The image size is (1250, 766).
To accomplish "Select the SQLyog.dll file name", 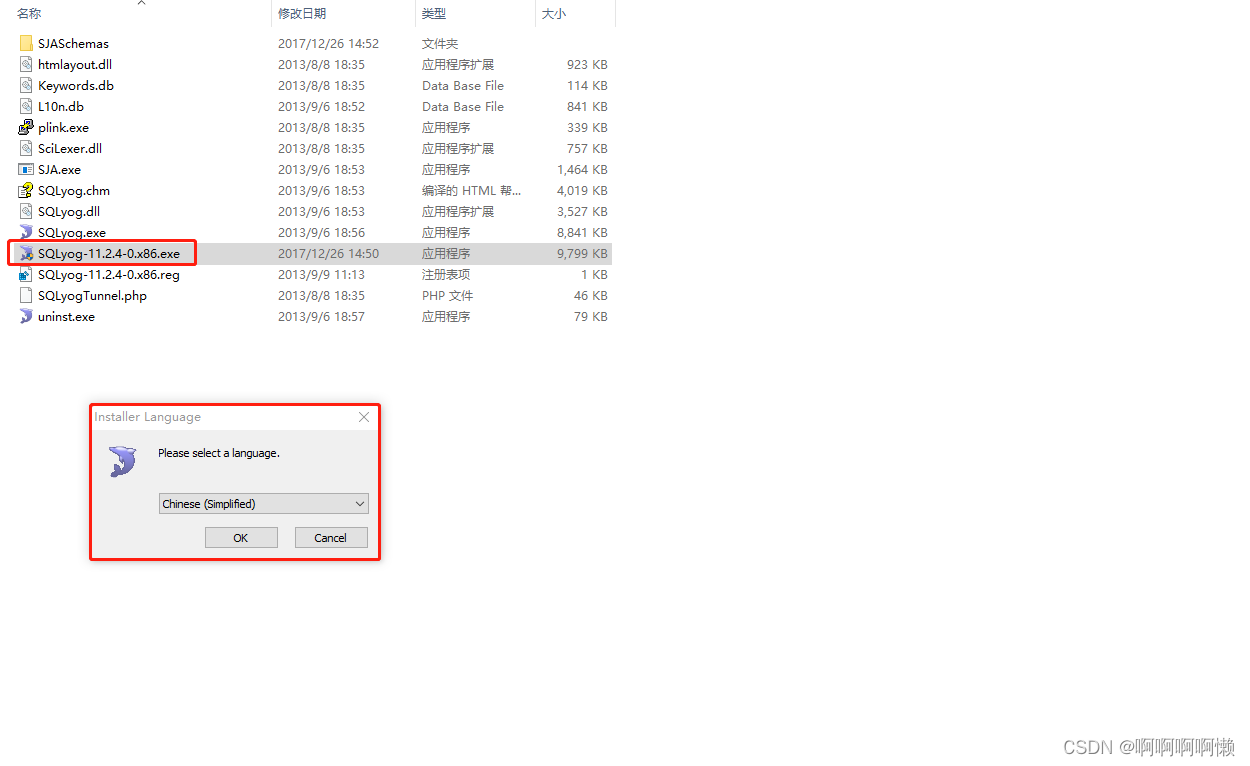I will point(69,211).
